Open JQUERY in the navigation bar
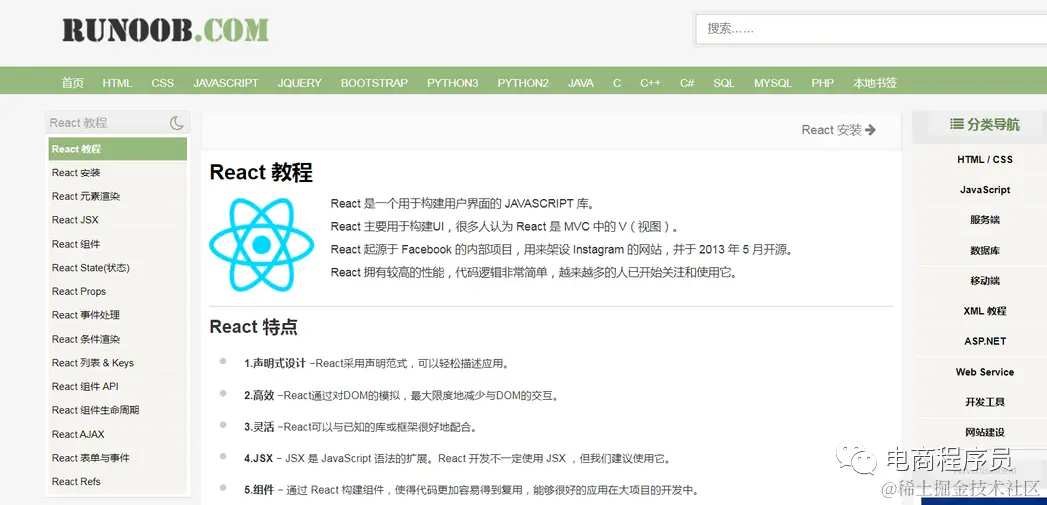This screenshot has width=1047, height=505. pyautogui.click(x=299, y=83)
